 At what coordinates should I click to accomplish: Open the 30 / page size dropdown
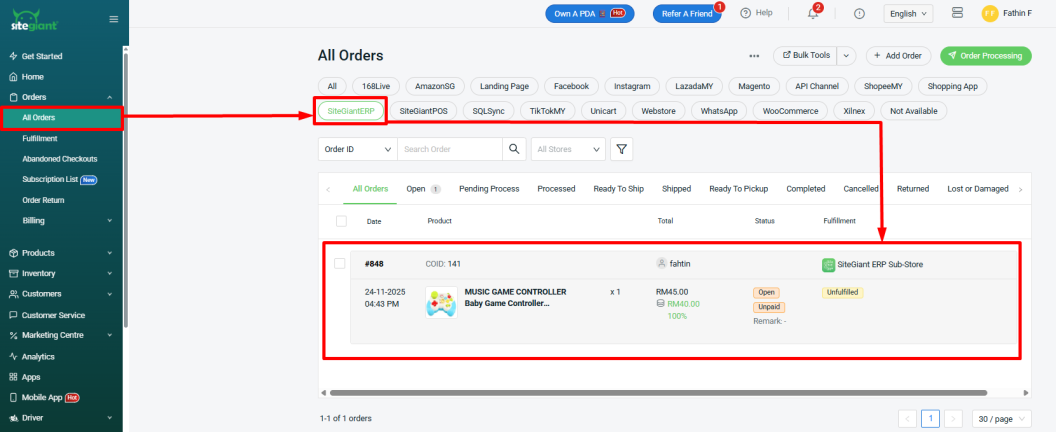[1000, 418]
